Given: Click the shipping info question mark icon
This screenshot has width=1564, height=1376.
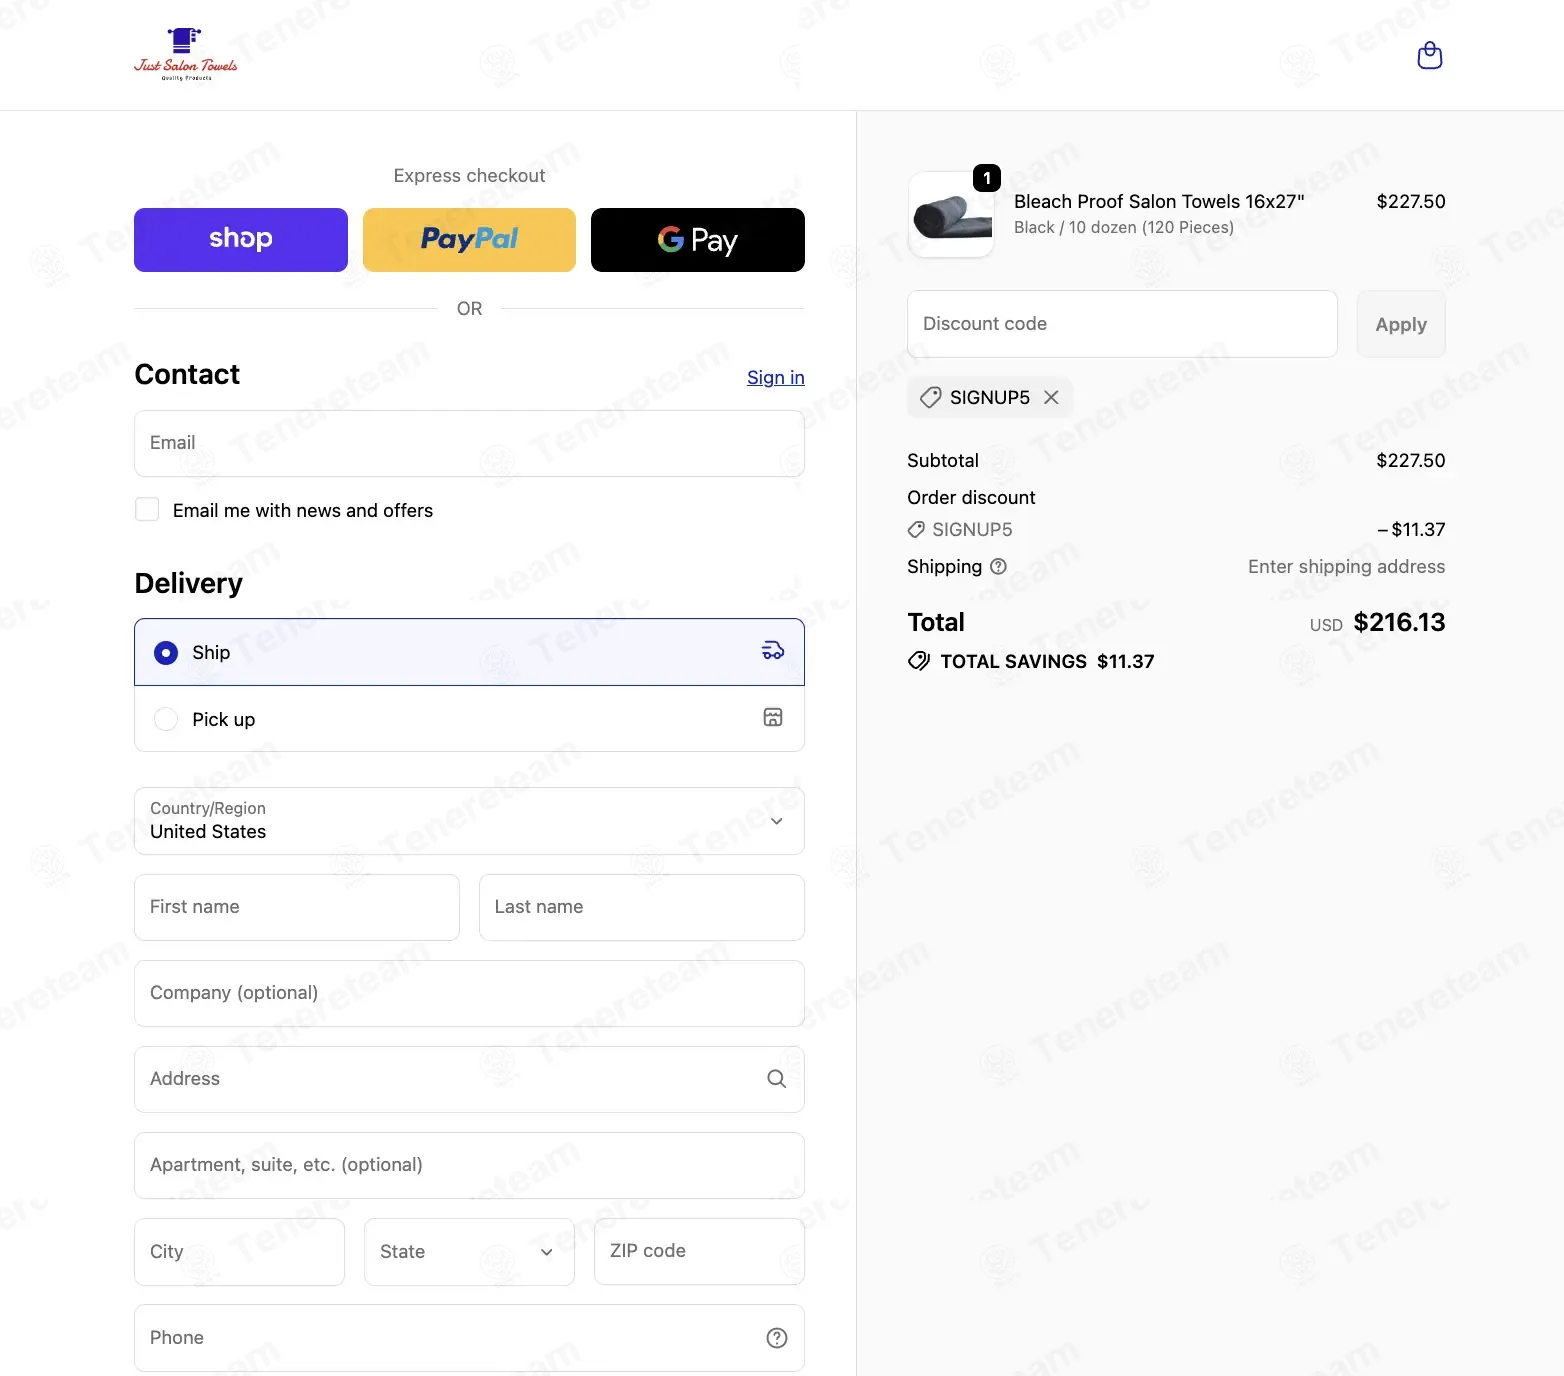Looking at the screenshot, I should click(998, 566).
